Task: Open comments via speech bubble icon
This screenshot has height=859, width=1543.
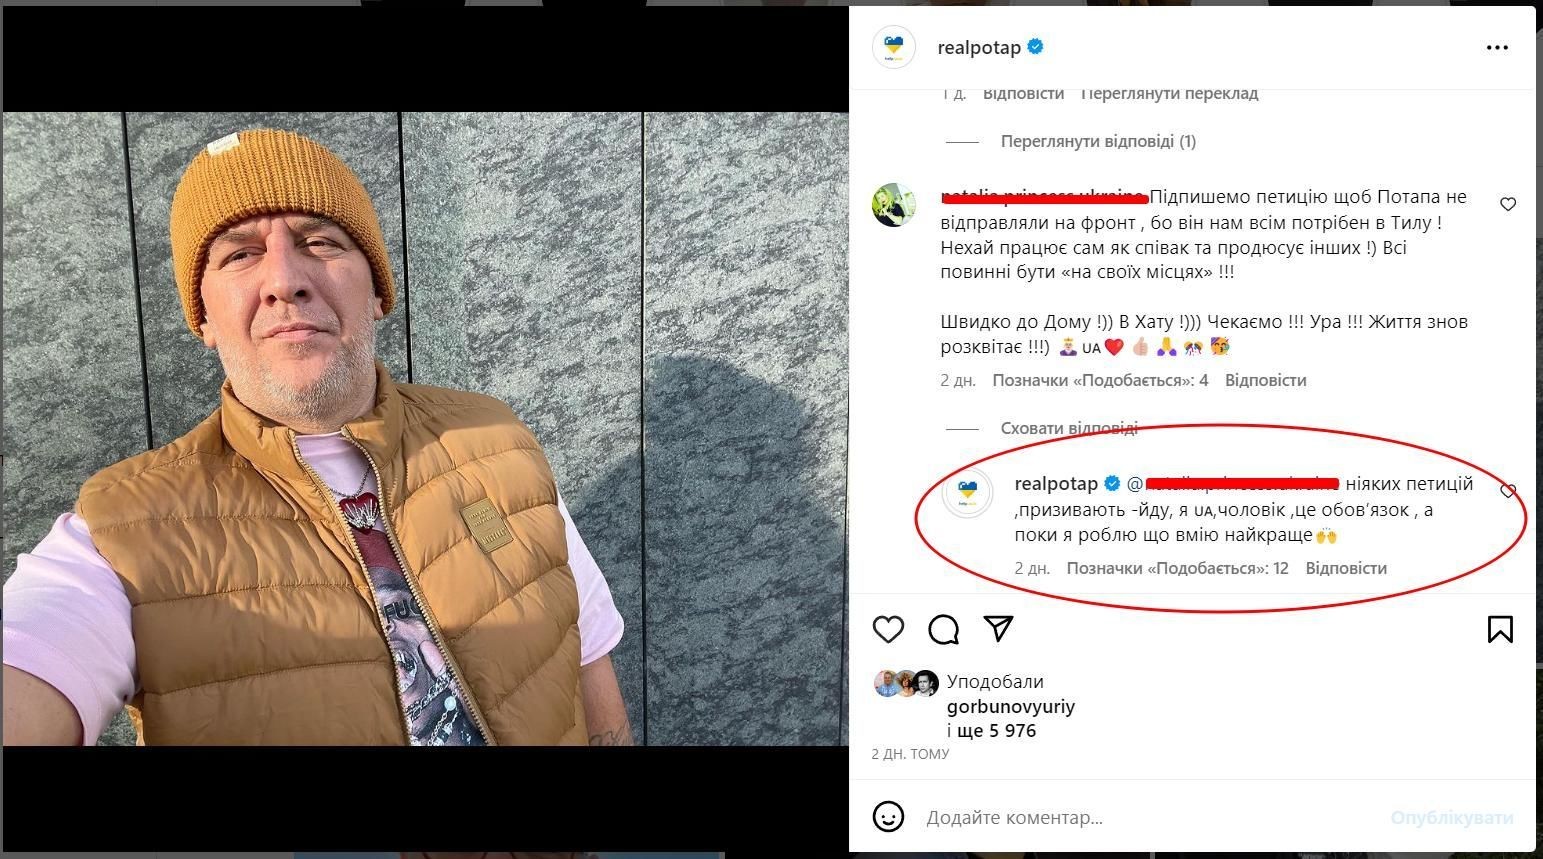Action: click(943, 629)
